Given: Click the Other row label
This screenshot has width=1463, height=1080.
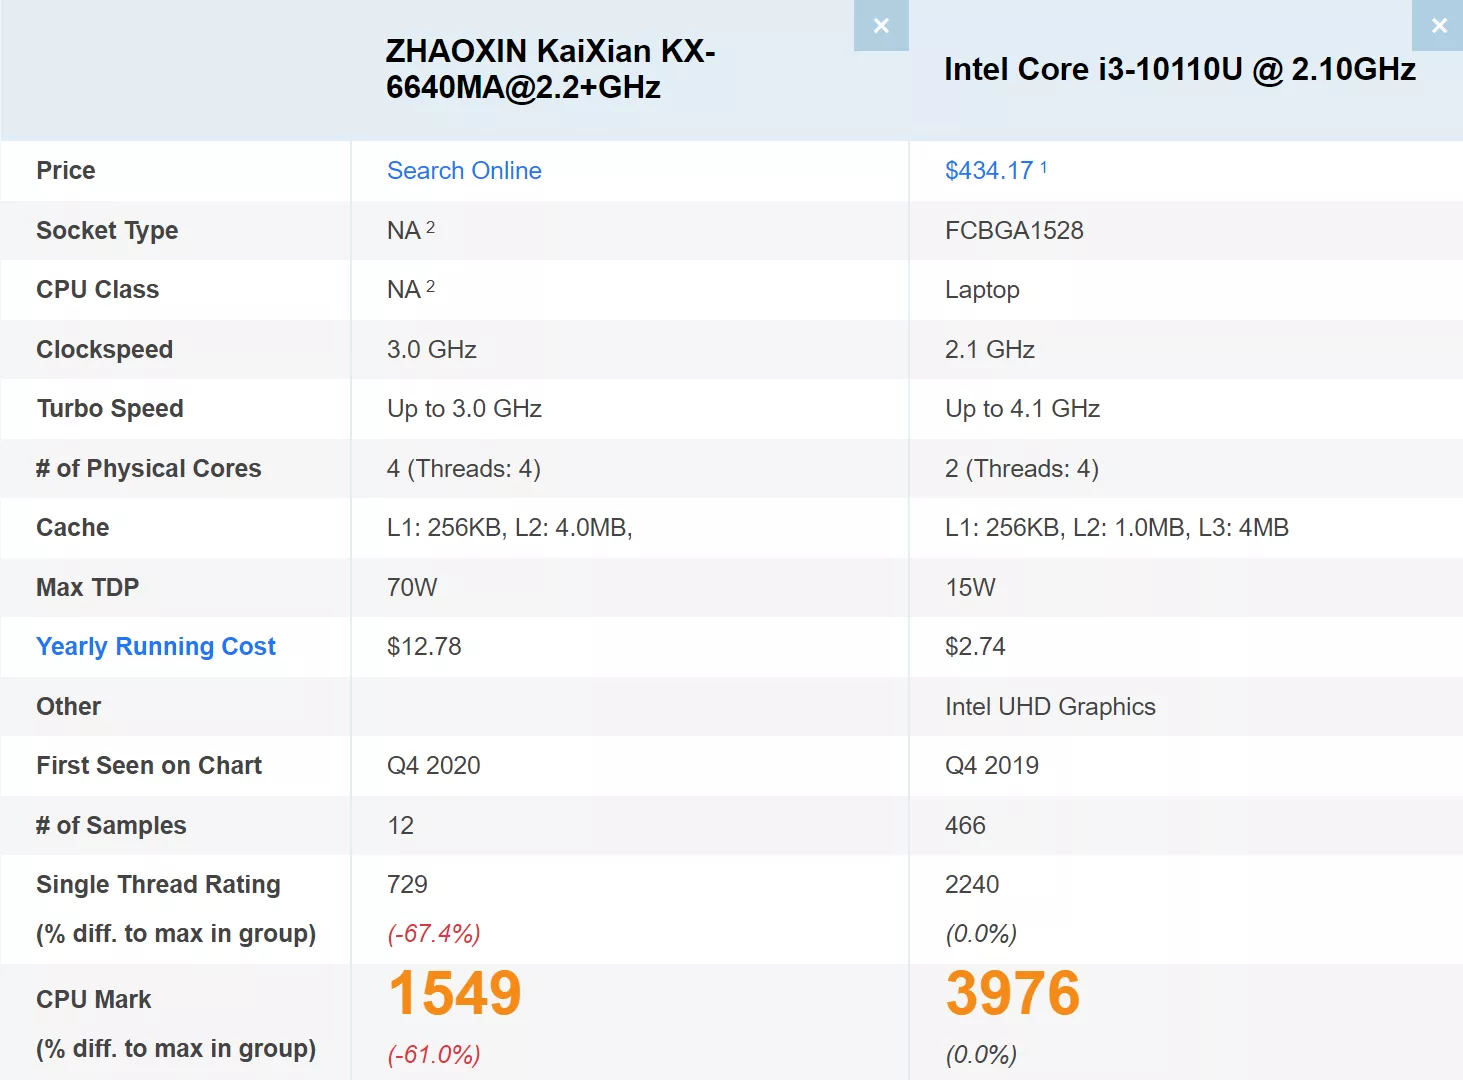Looking at the screenshot, I should pos(69,706).
